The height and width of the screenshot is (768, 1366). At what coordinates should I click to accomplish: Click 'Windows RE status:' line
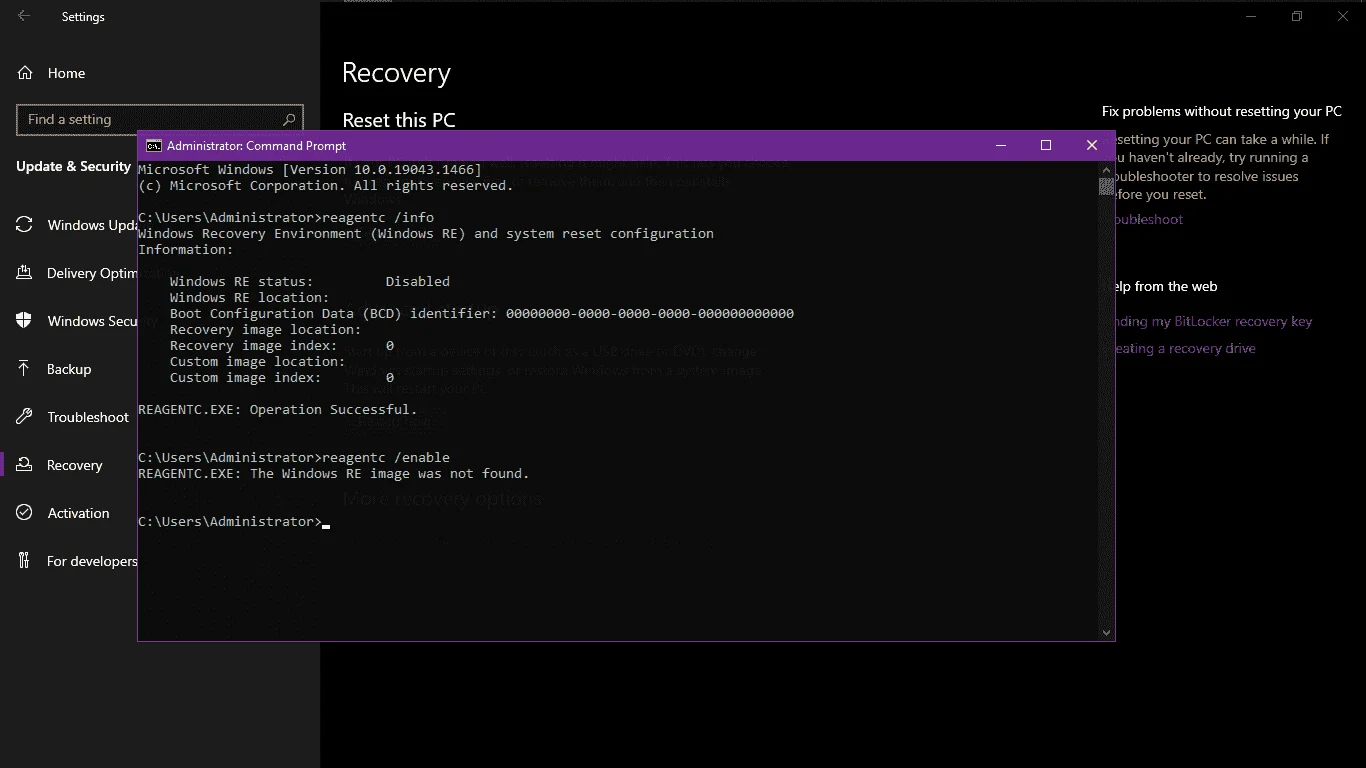[x=241, y=281]
